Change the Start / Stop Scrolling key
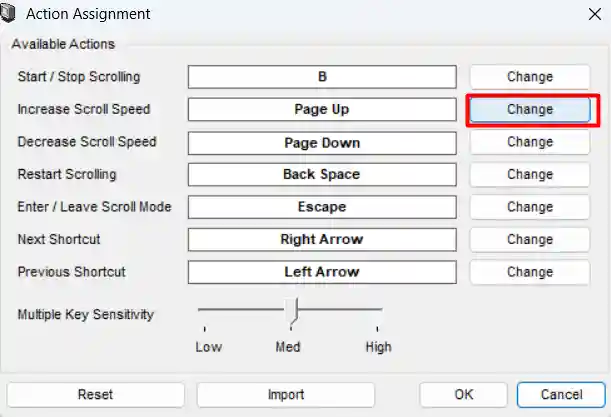 tap(529, 77)
